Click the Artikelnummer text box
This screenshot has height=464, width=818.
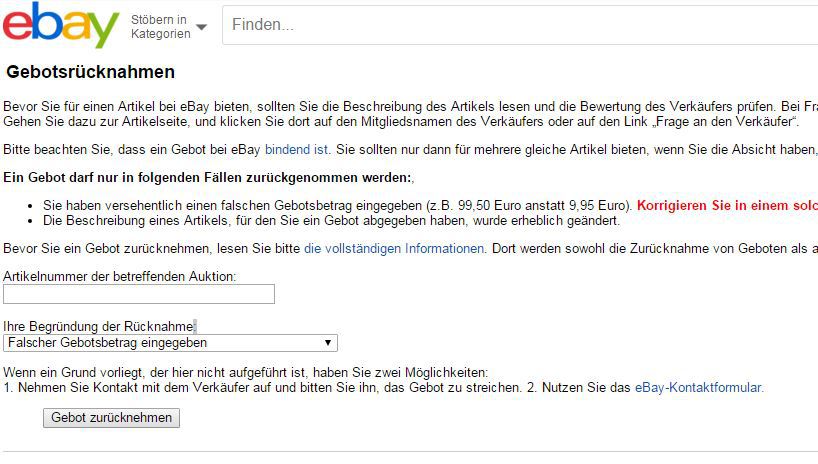139,294
